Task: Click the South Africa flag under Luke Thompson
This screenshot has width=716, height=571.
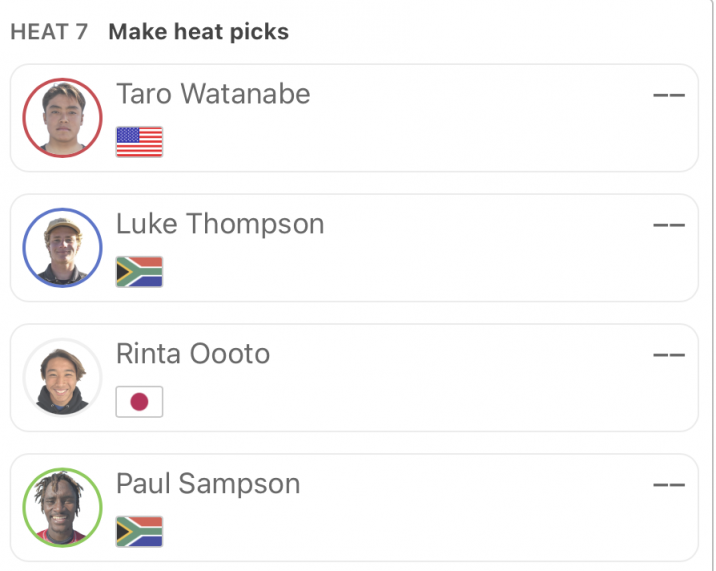Action: click(x=139, y=272)
